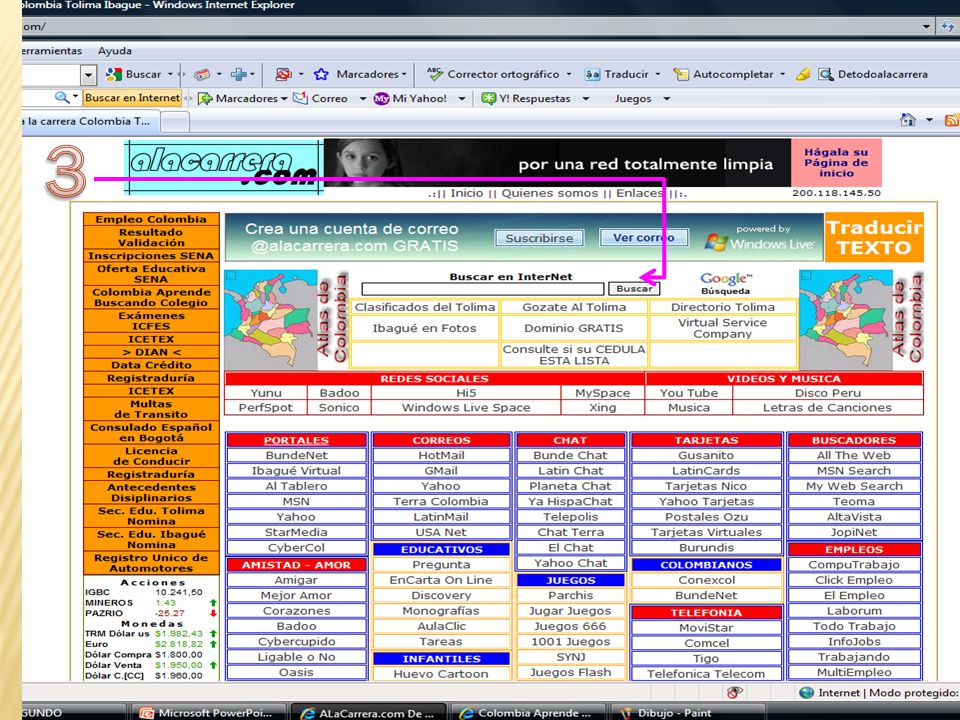Click the Mi Yahoo! purple icon

(x=381, y=98)
